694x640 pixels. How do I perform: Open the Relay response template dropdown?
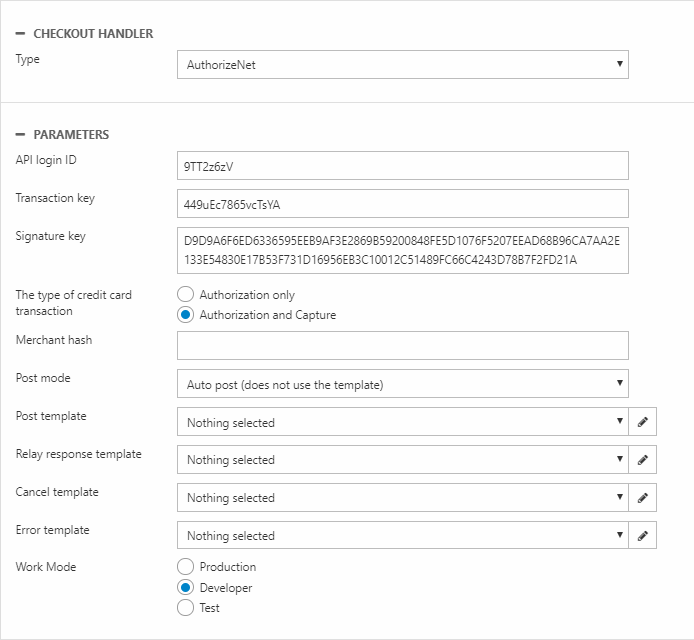(x=402, y=460)
